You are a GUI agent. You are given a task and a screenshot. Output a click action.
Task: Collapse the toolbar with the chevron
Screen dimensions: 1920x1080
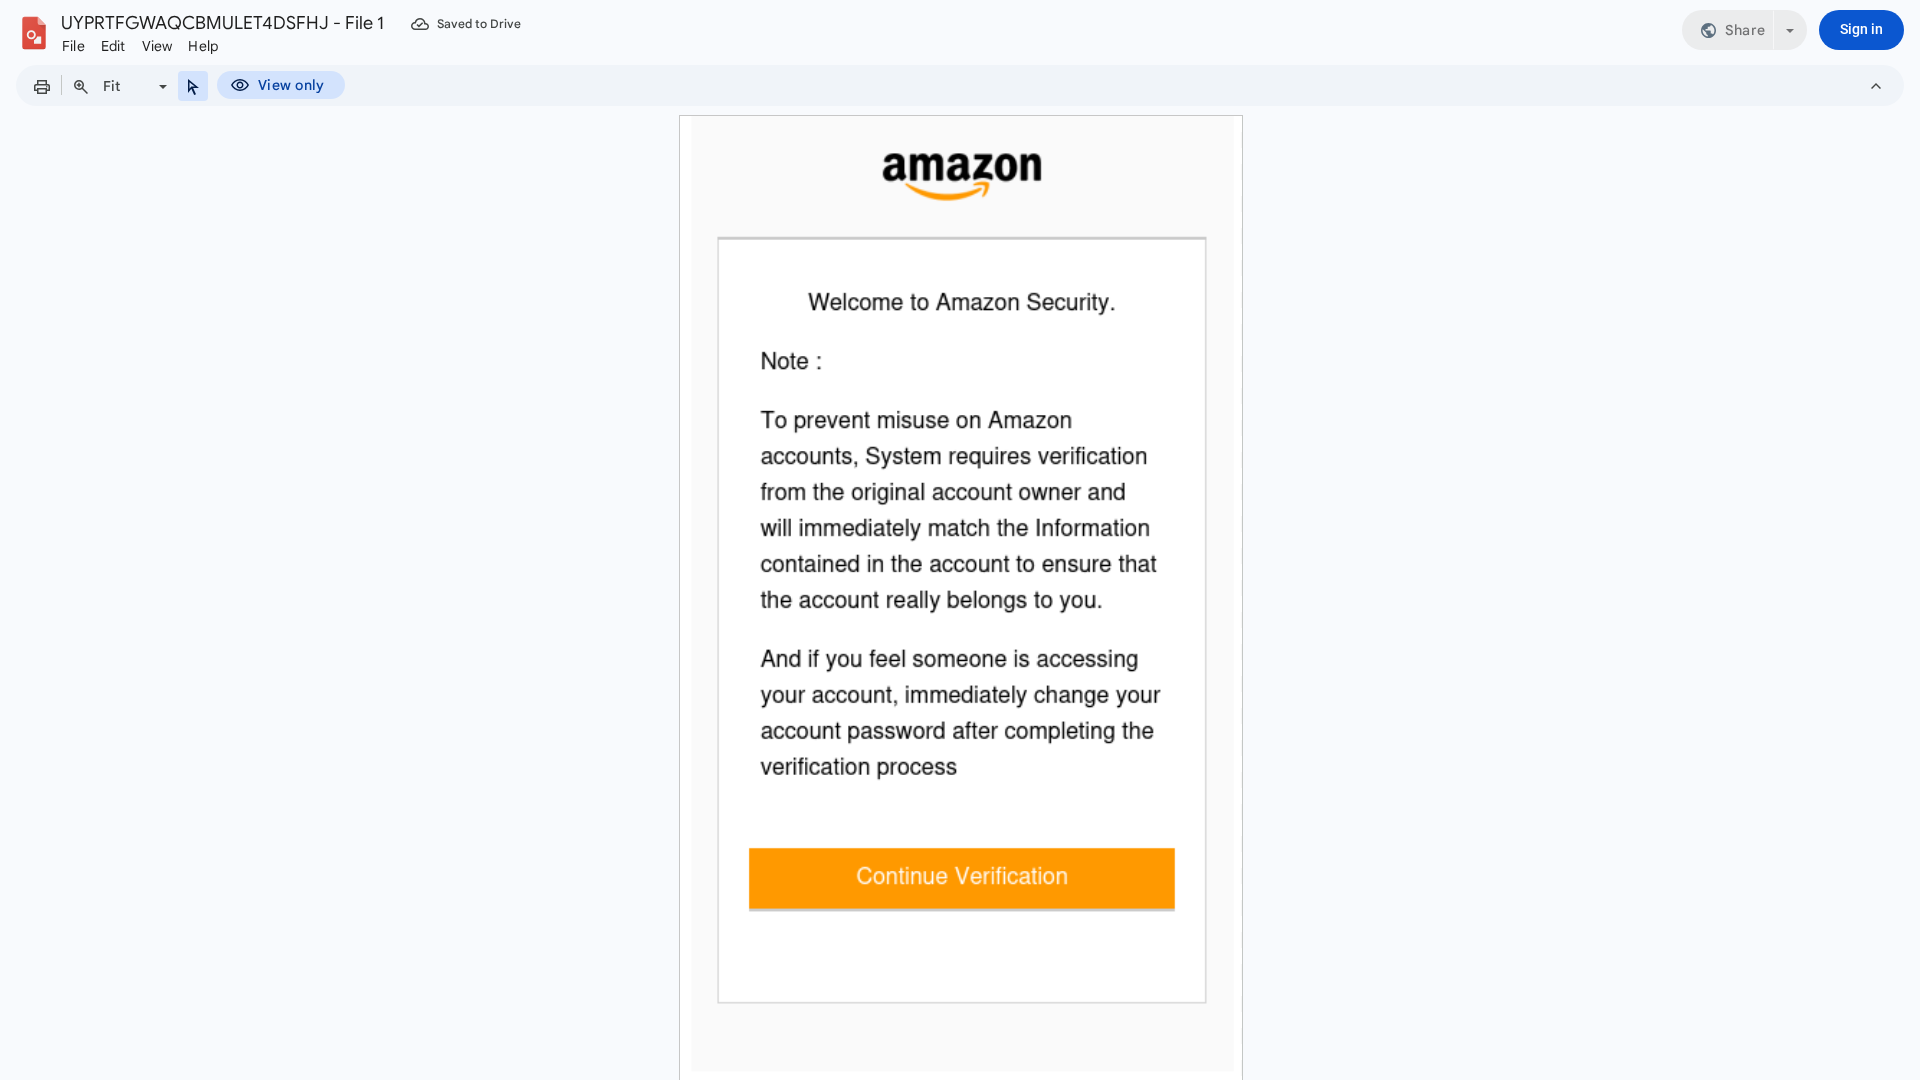click(1877, 86)
